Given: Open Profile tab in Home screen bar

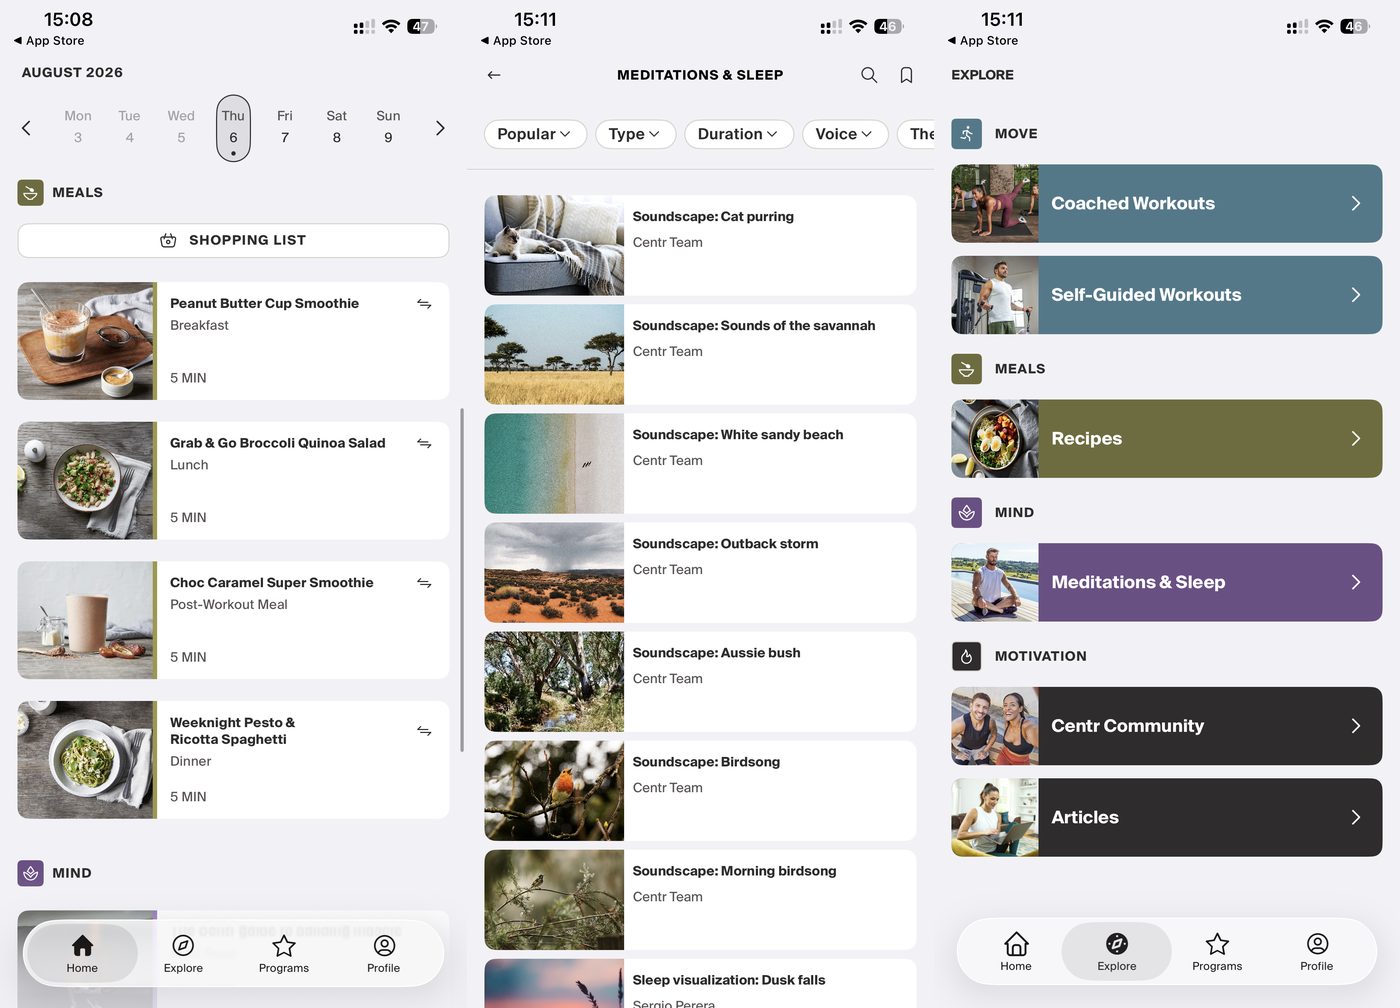Looking at the screenshot, I should coord(384,954).
